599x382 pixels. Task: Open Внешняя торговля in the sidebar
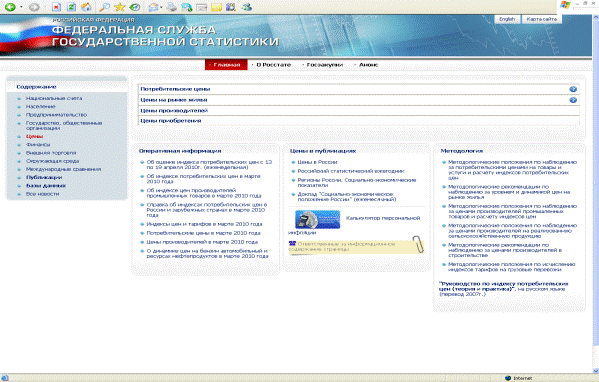point(51,153)
